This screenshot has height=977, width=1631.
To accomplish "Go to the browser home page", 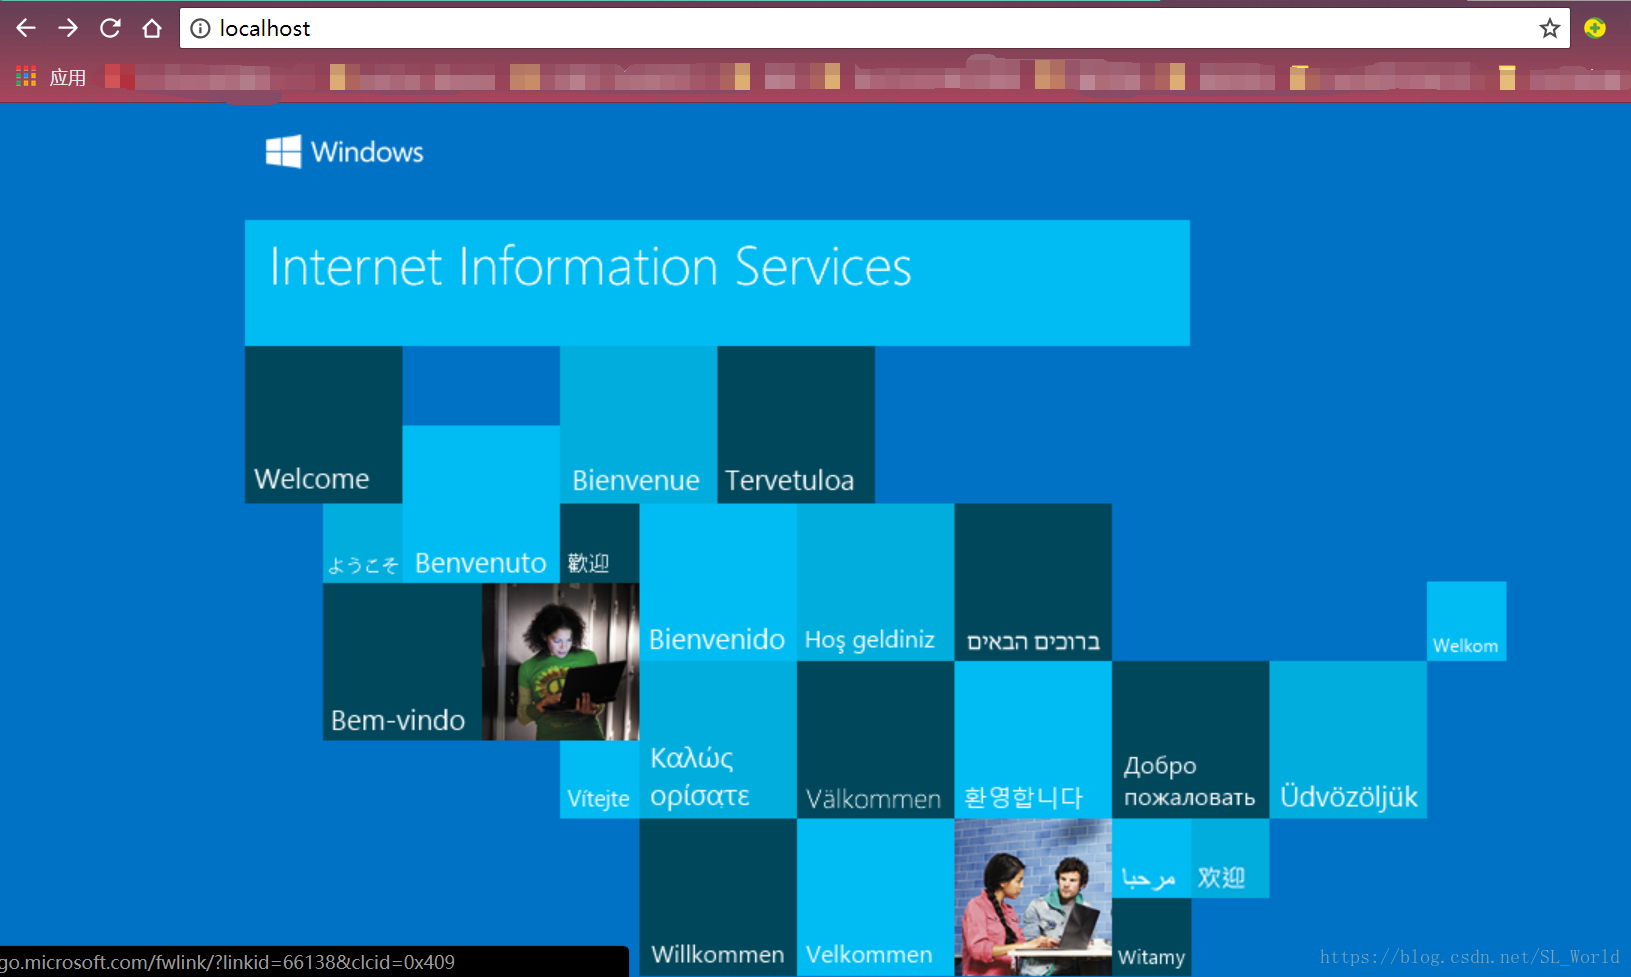I will point(152,28).
